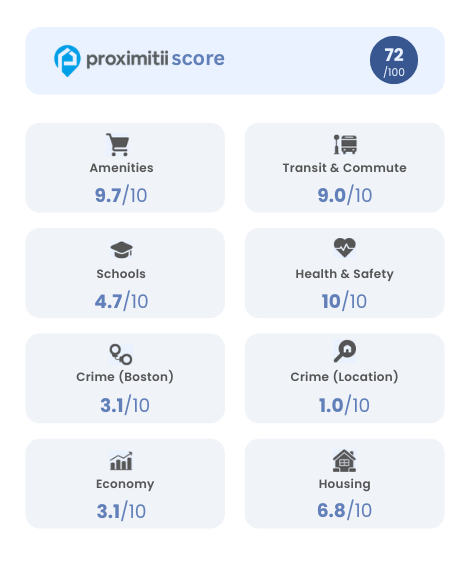Open the Amenities 9.7/10 score
470x570 pixels.
(x=121, y=195)
